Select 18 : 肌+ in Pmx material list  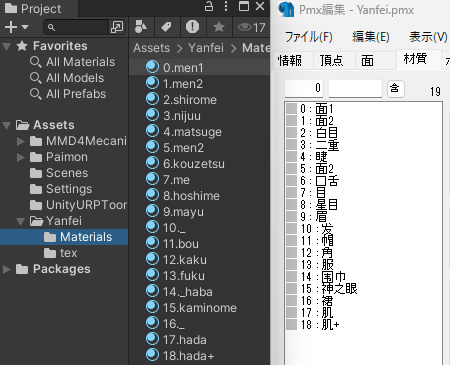point(363,325)
